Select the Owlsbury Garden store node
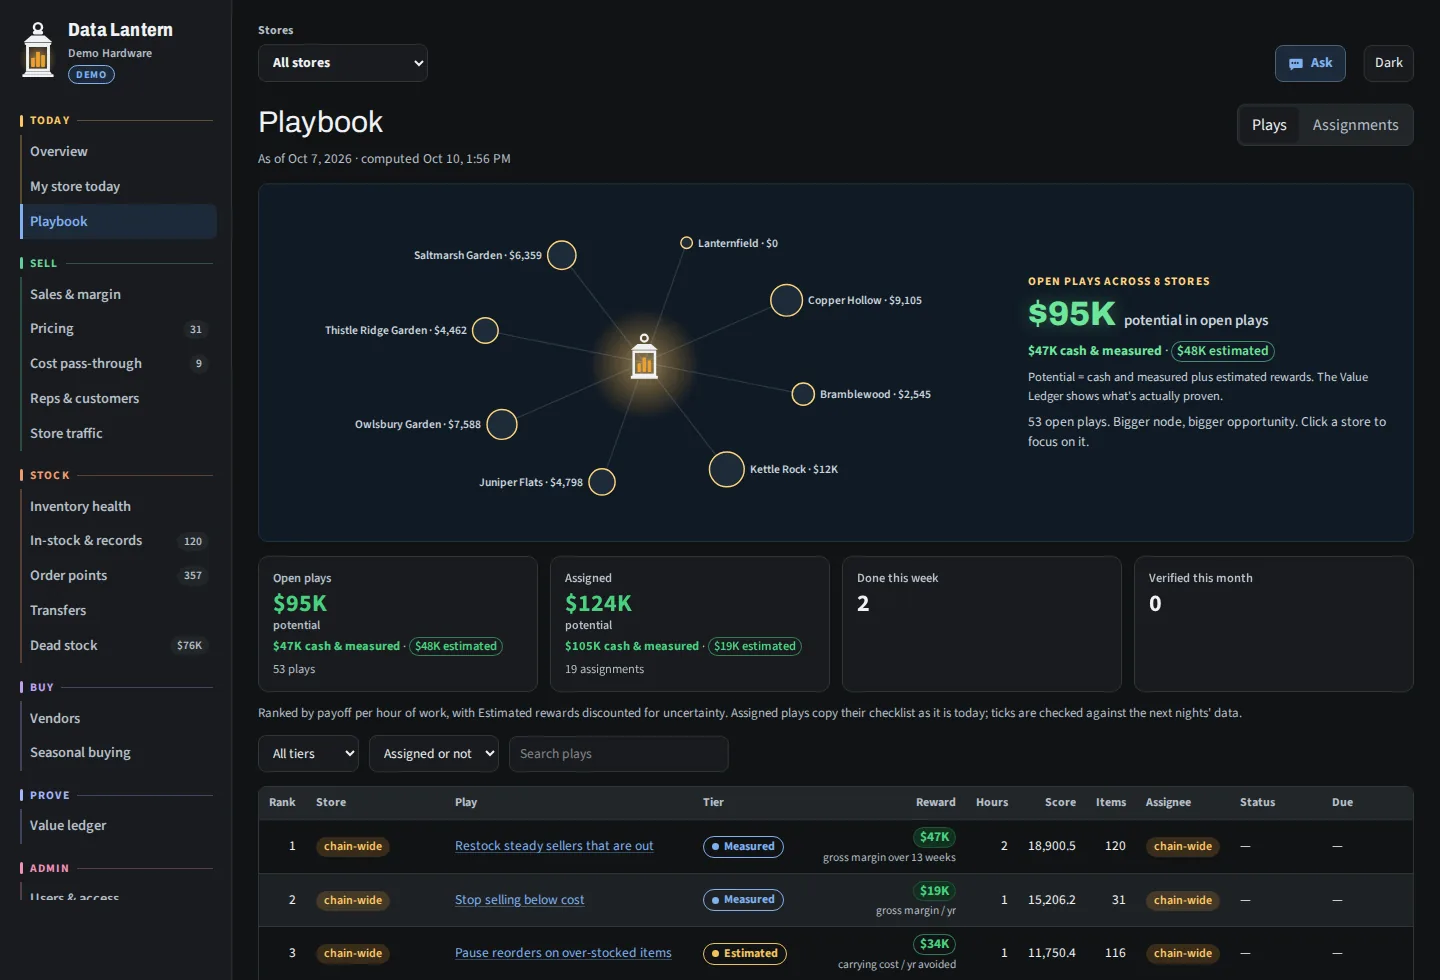Image resolution: width=1440 pixels, height=980 pixels. pyautogui.click(x=502, y=424)
